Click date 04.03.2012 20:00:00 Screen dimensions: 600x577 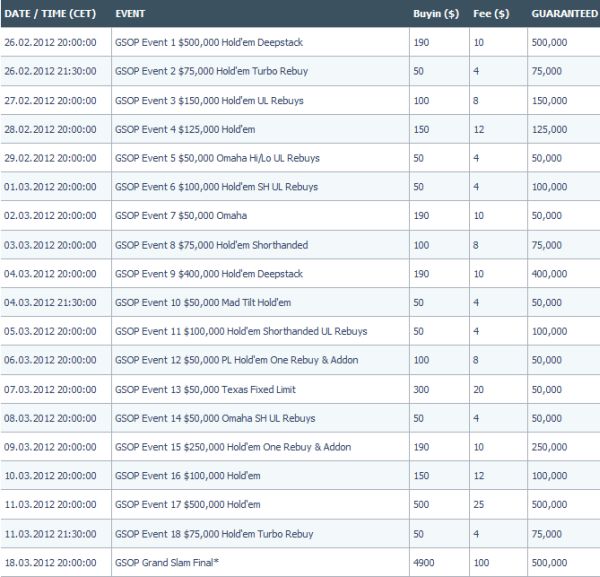coord(50,274)
